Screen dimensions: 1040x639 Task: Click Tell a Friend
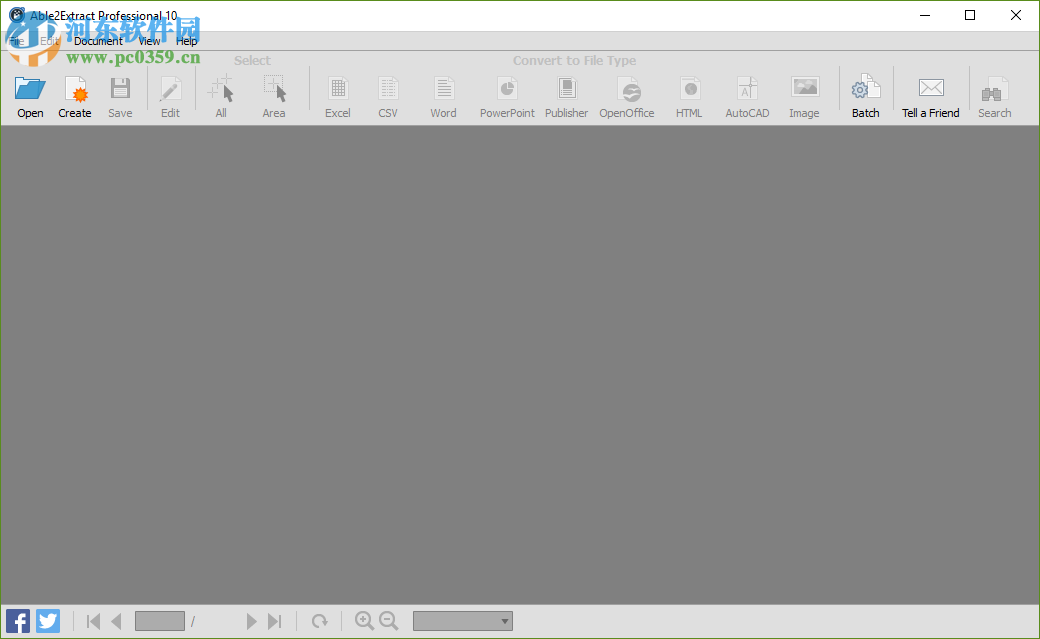click(x=930, y=95)
